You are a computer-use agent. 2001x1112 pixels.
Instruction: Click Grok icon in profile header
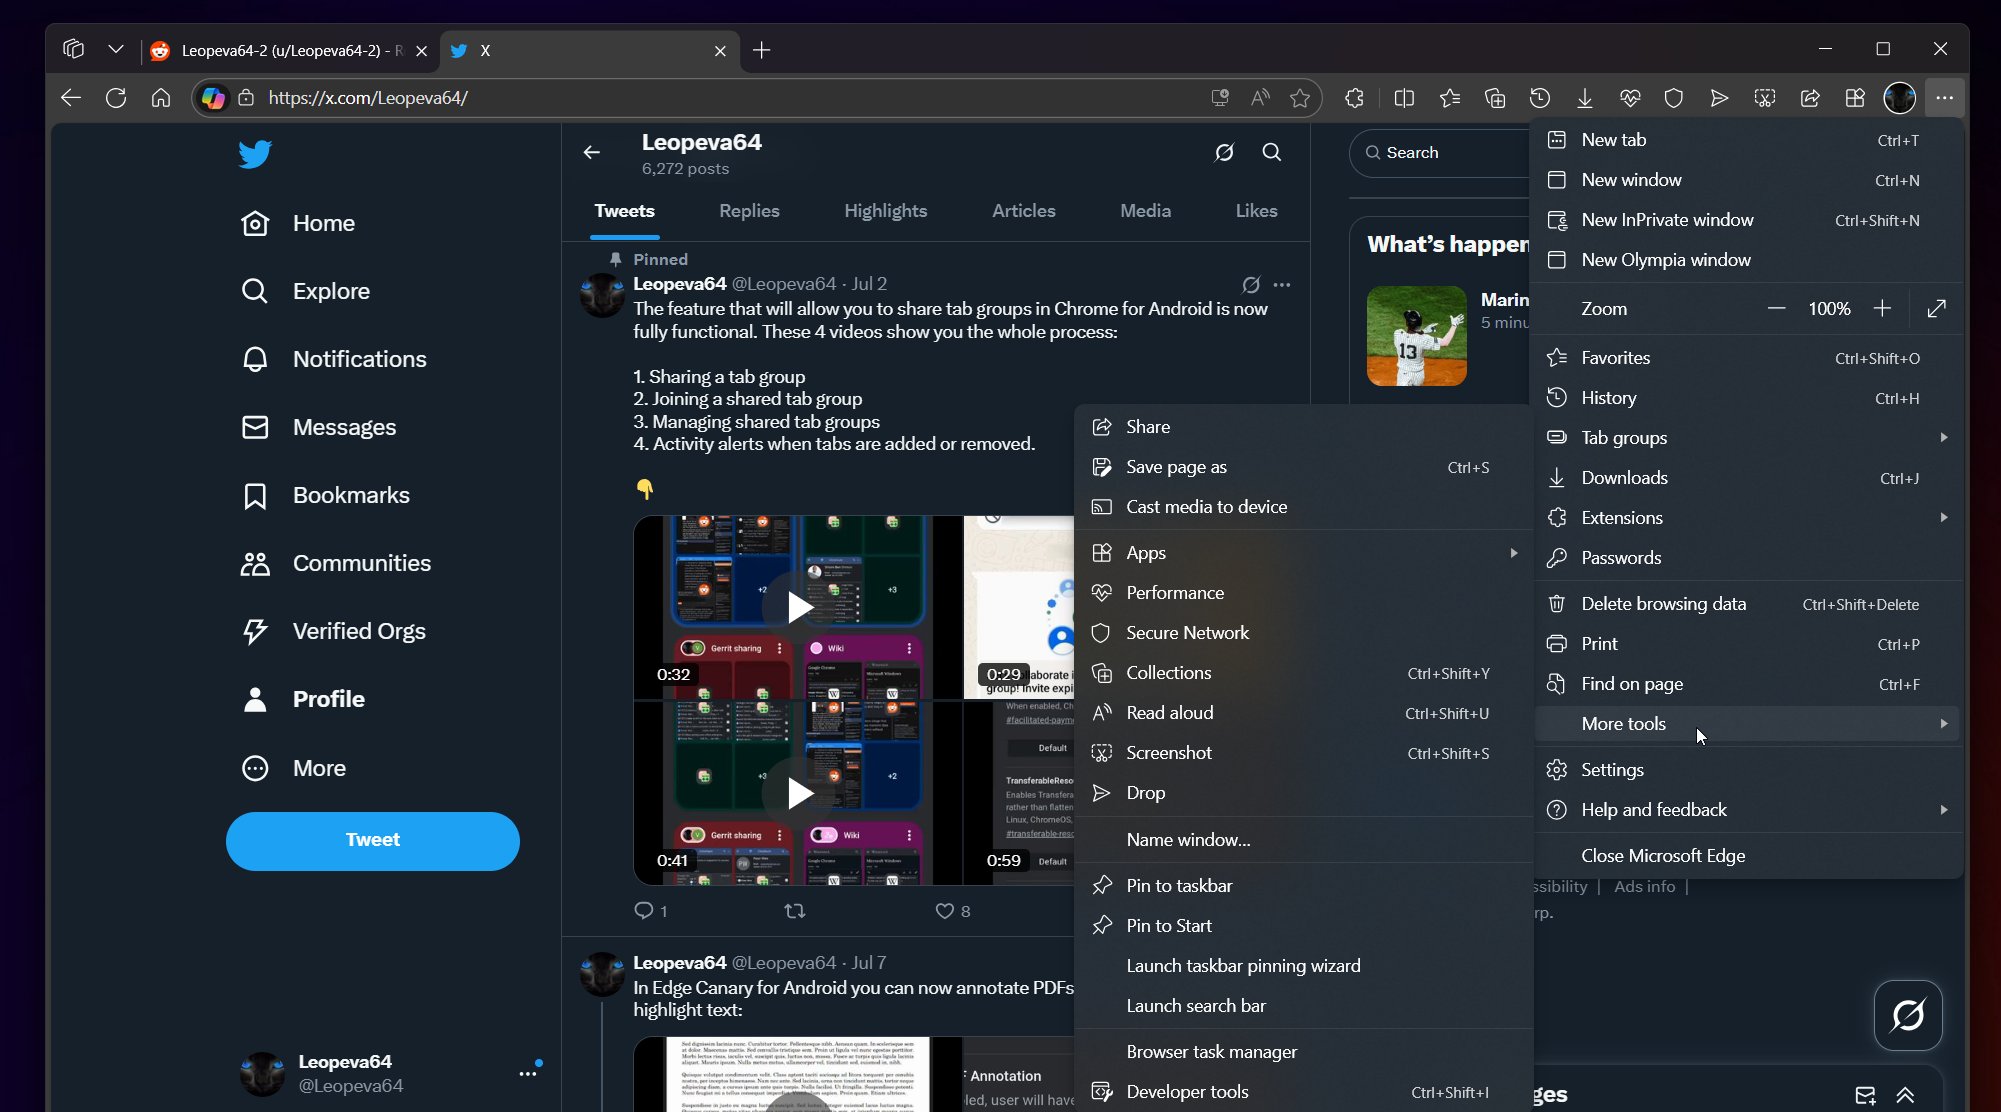tap(1224, 152)
